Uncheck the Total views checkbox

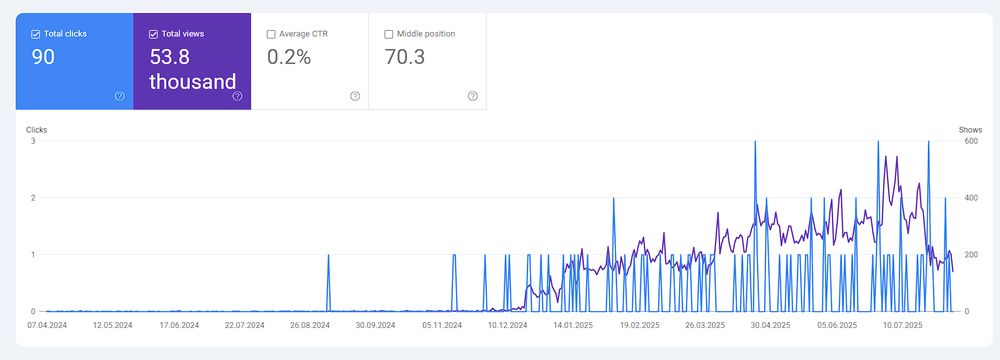pyautogui.click(x=153, y=34)
